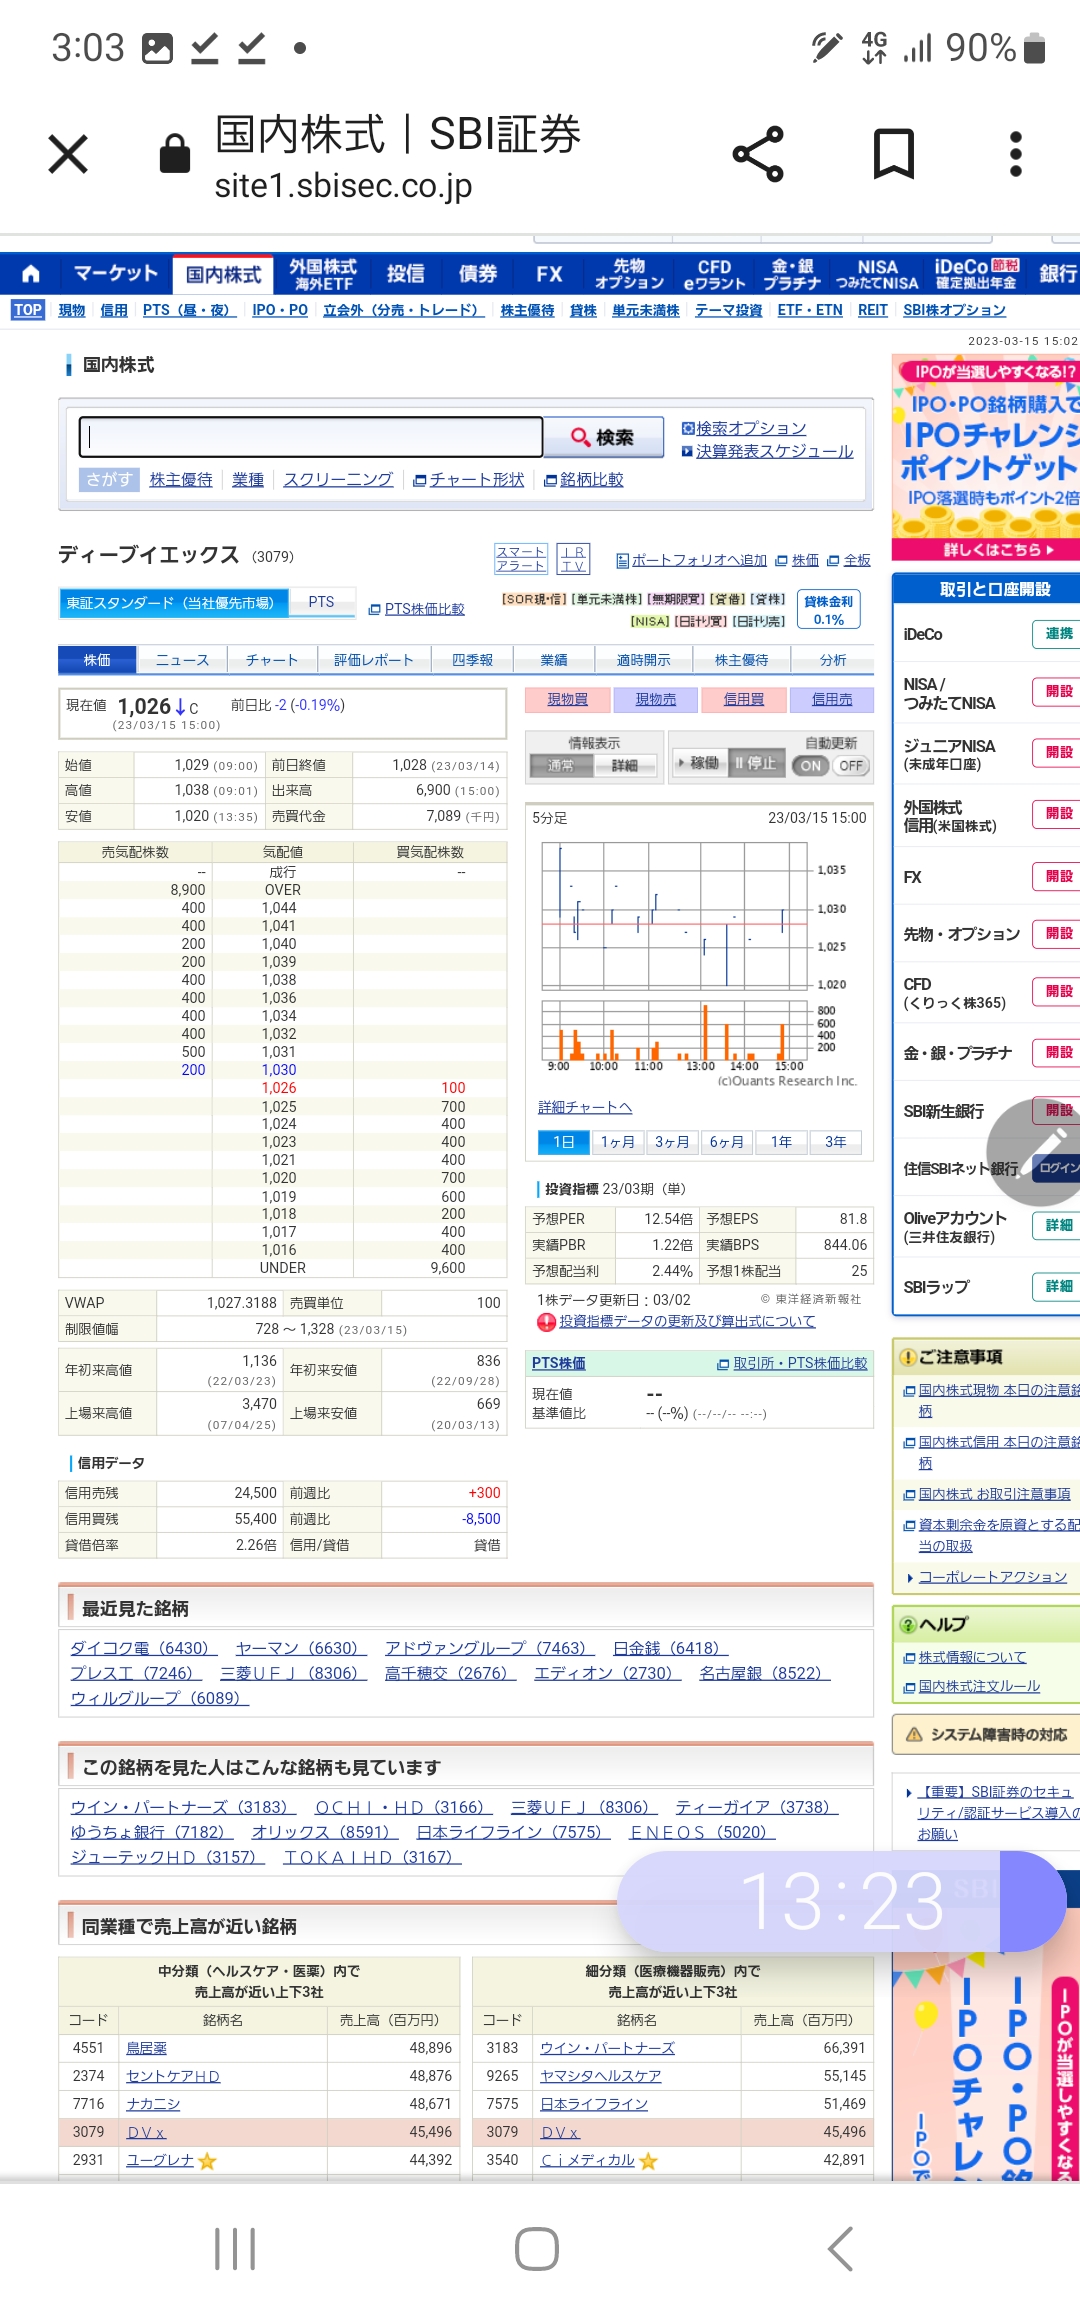Open 貸株金利 0.1% box
Image resolution: width=1080 pixels, height=2316 pixels.
(x=829, y=610)
